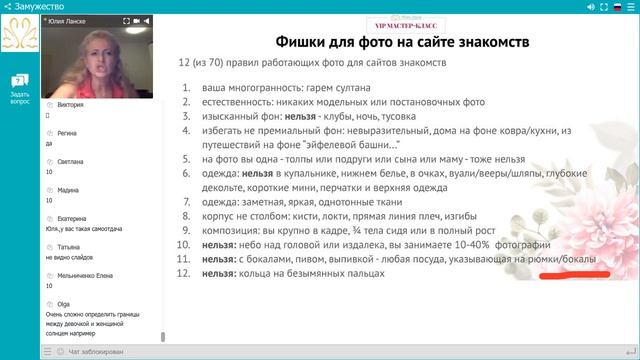Viewport: 640px width, 360px height.
Task: Mute presenter video speaker icon
Action: pos(147,21)
